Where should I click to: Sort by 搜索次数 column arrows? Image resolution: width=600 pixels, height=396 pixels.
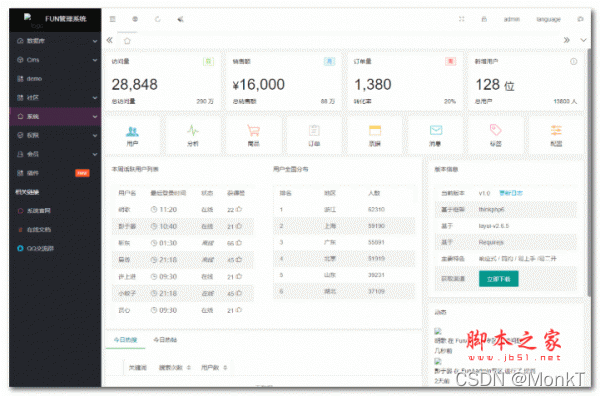188,368
